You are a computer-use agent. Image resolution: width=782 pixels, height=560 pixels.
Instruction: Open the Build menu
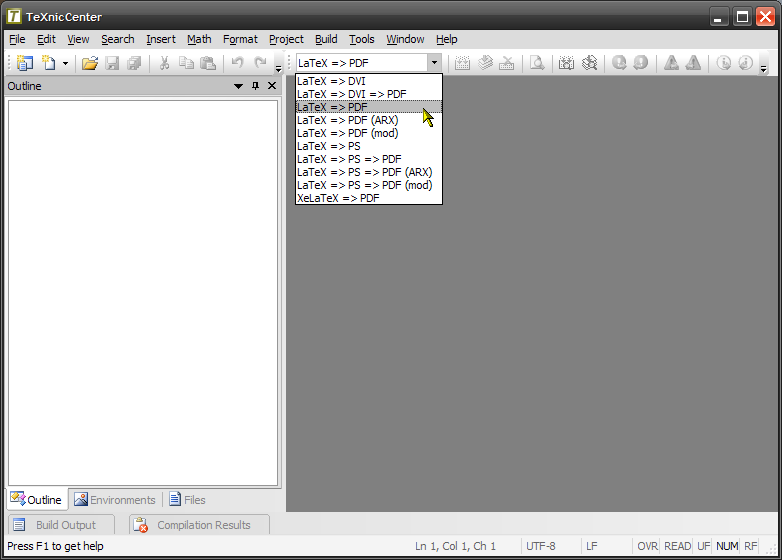pos(326,39)
